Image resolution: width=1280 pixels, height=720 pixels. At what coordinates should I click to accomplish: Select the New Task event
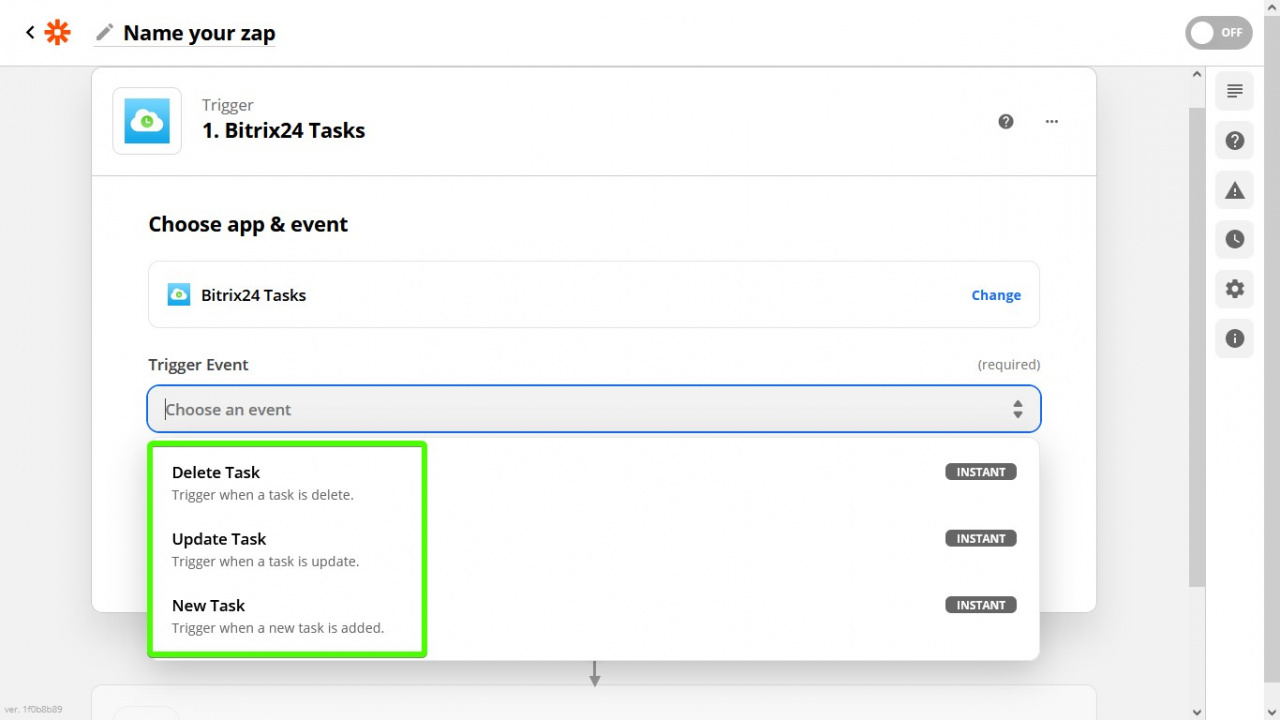click(x=594, y=616)
